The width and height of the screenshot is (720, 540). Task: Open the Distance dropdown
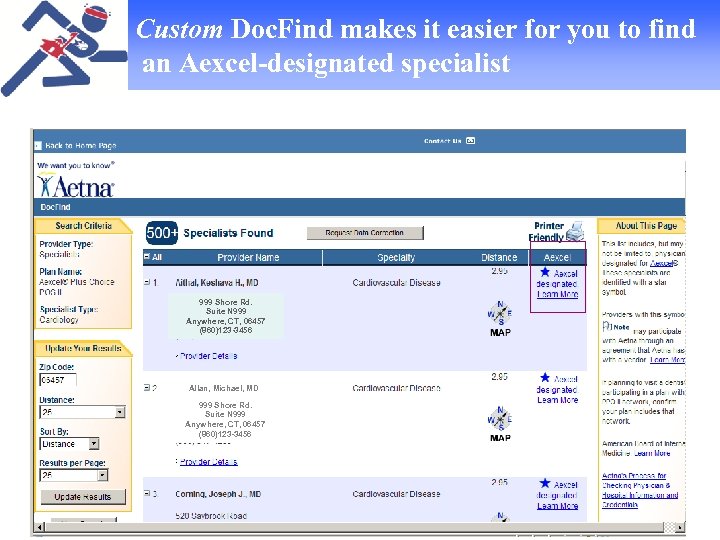tap(120, 412)
